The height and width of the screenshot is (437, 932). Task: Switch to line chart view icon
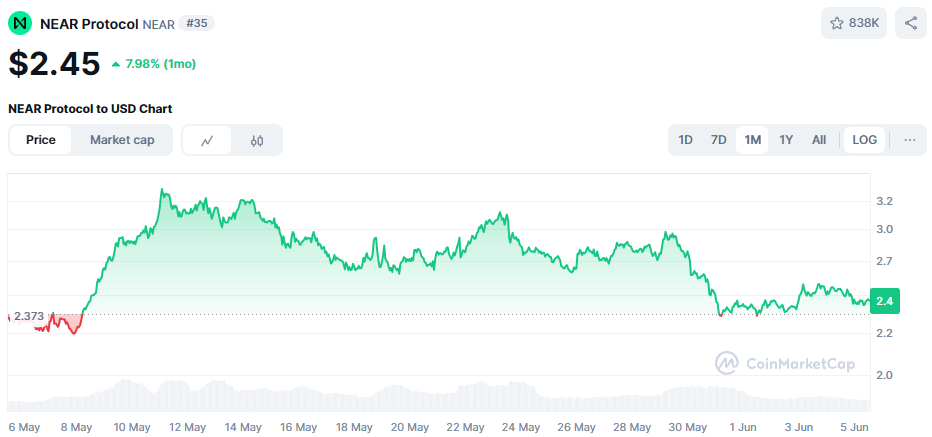click(207, 140)
